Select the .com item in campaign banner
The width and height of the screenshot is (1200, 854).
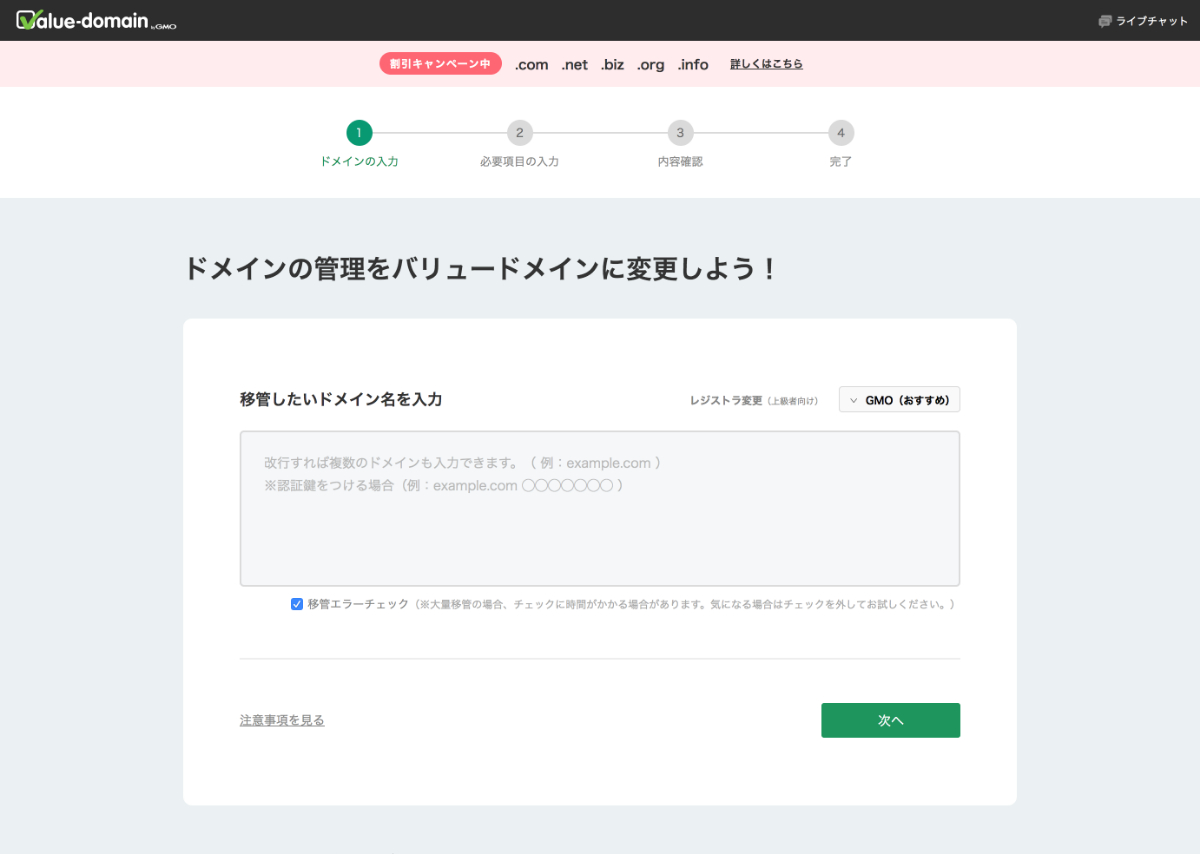[x=531, y=65]
